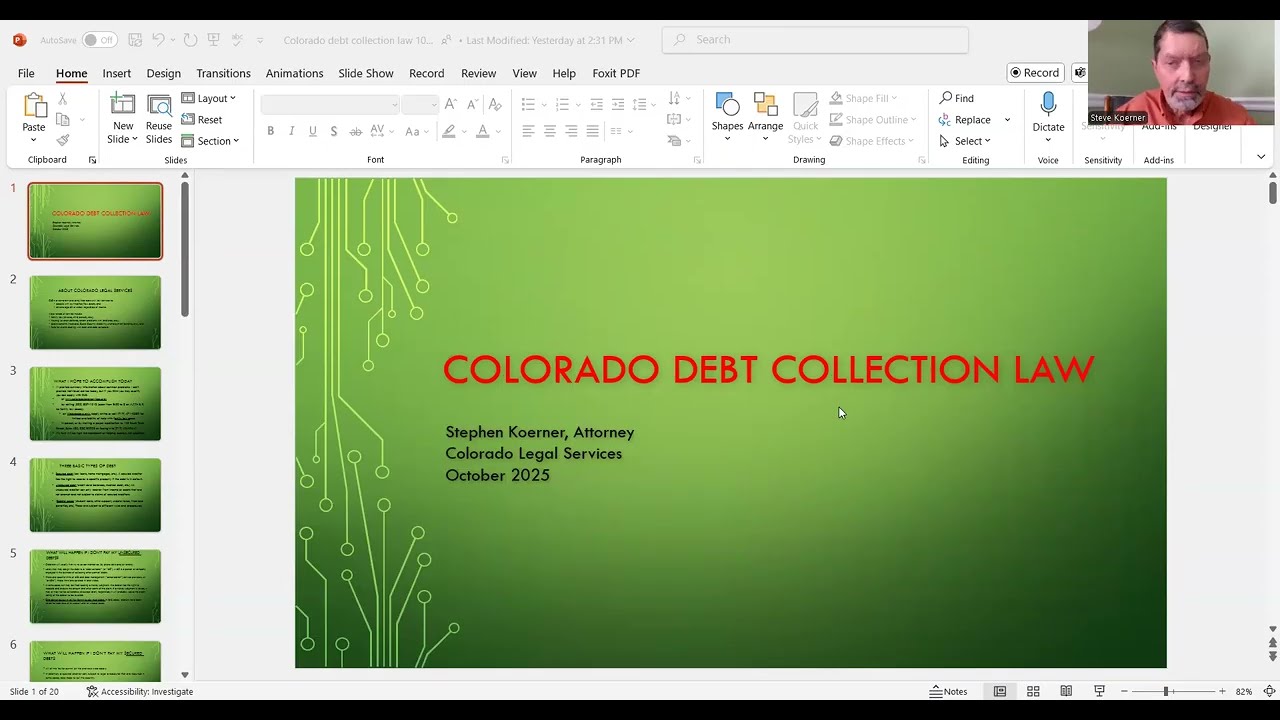The width and height of the screenshot is (1280, 720).
Task: Click the Format Painter brush icon
Action: pos(63,140)
